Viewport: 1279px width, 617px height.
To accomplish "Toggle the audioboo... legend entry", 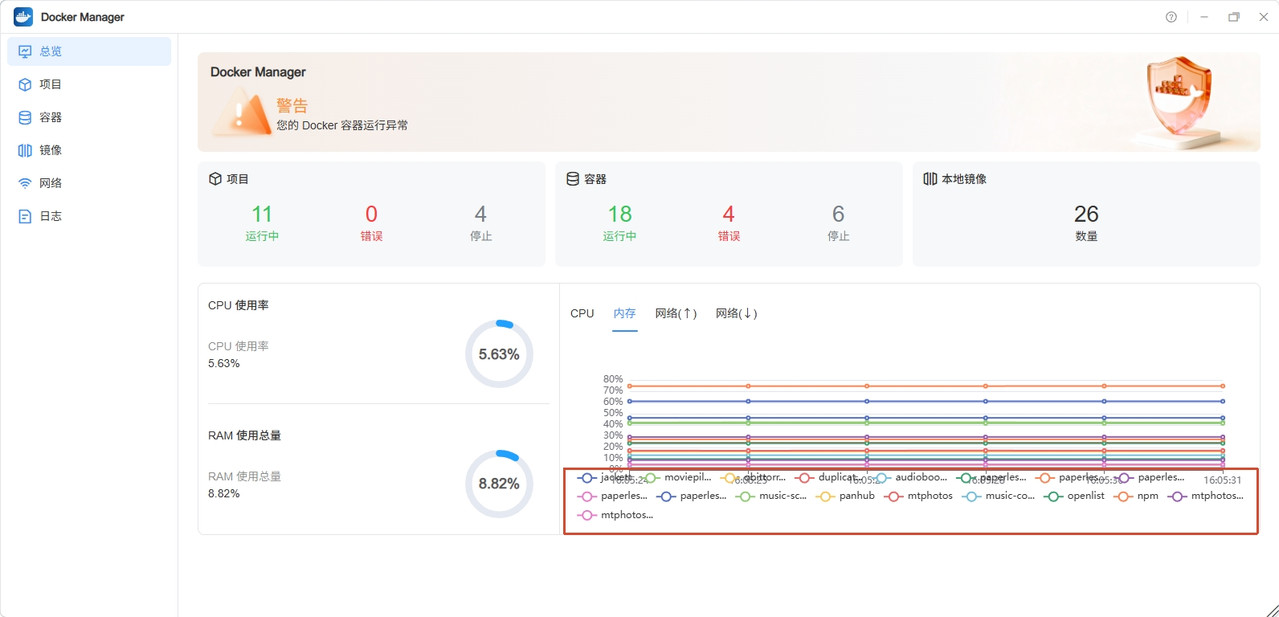I will click(x=910, y=478).
